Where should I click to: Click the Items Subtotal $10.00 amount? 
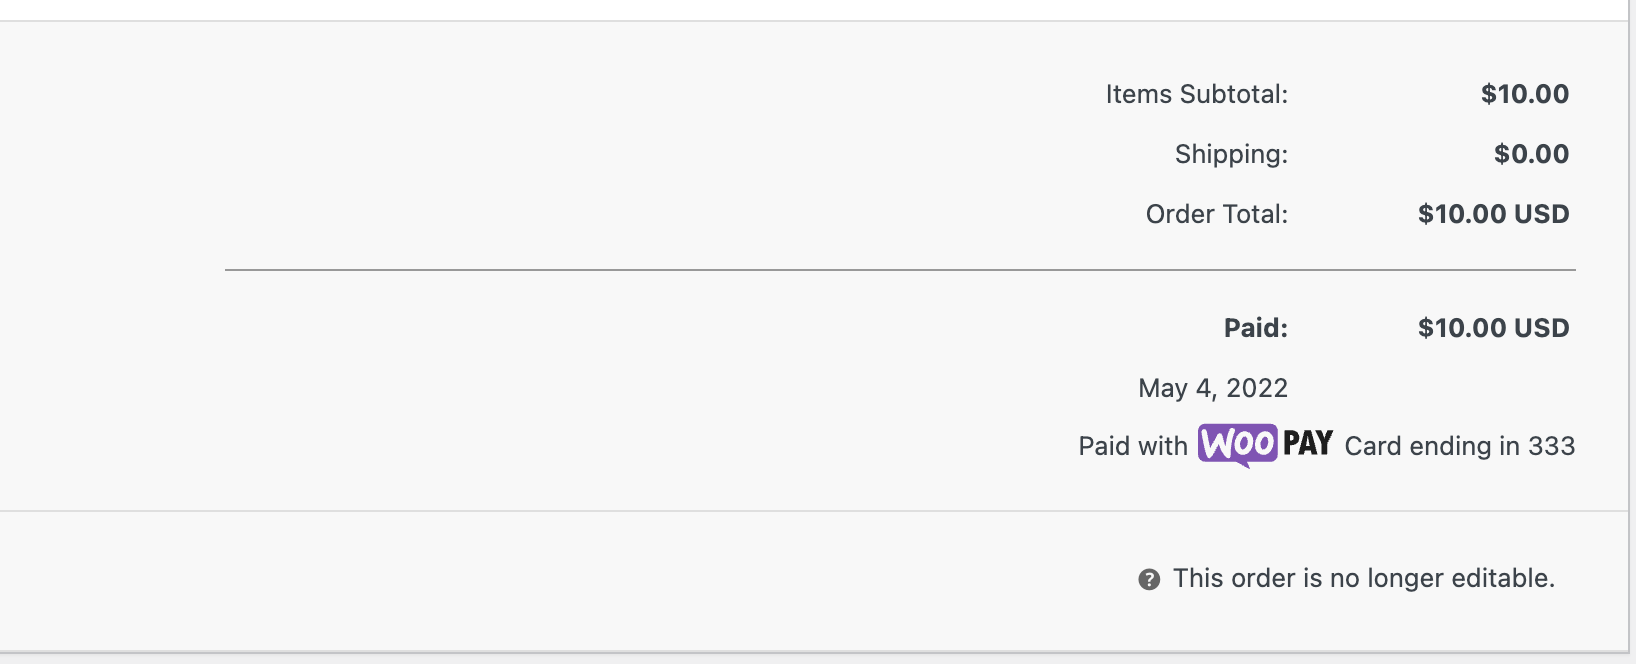1525,94
